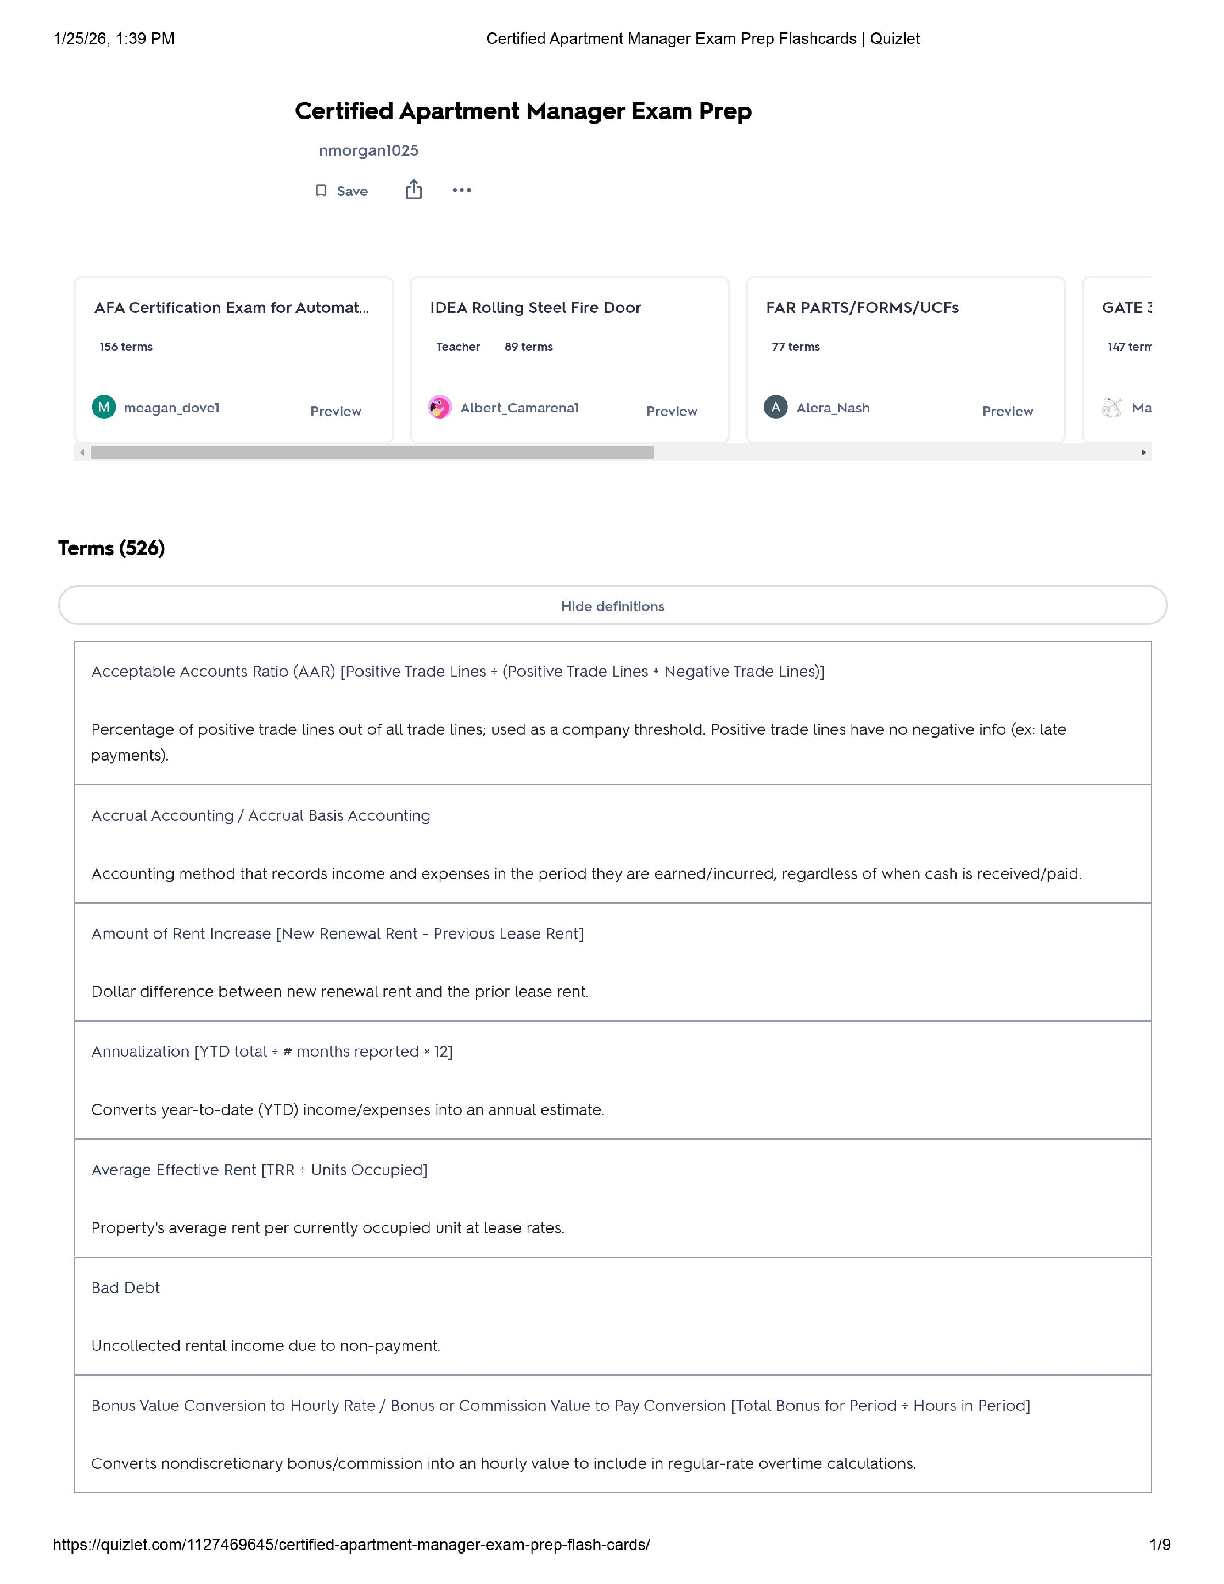Preview the FAR PARTS/FORMS/UCFs set
This screenshot has width=1224, height=1584.
pyautogui.click(x=1007, y=411)
